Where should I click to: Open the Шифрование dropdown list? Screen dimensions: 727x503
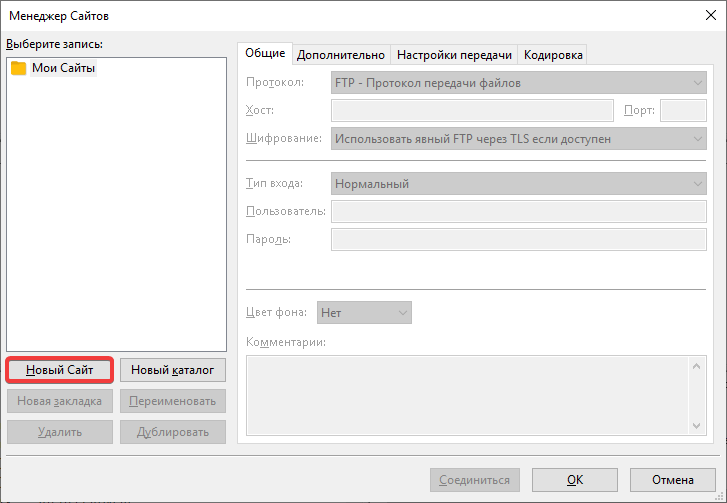click(x=518, y=139)
